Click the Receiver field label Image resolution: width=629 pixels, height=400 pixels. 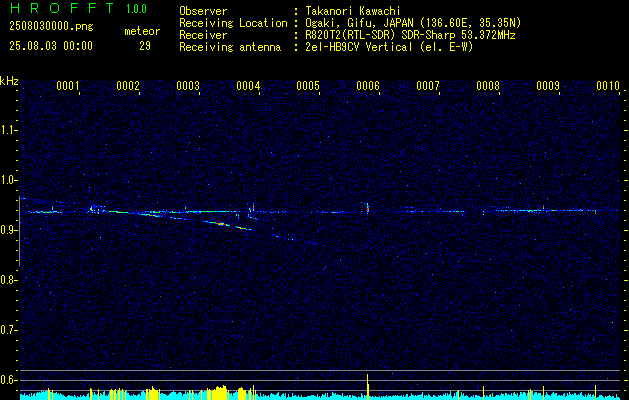pos(203,35)
